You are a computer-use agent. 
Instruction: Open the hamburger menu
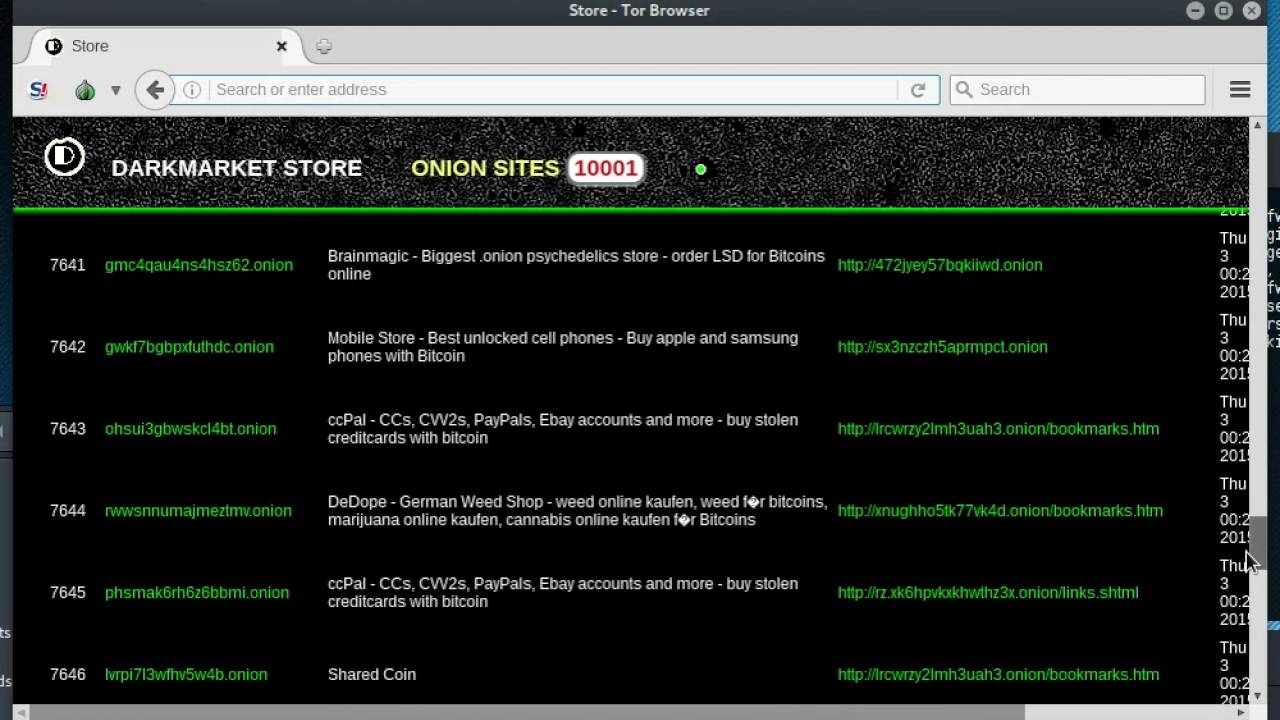(1240, 90)
